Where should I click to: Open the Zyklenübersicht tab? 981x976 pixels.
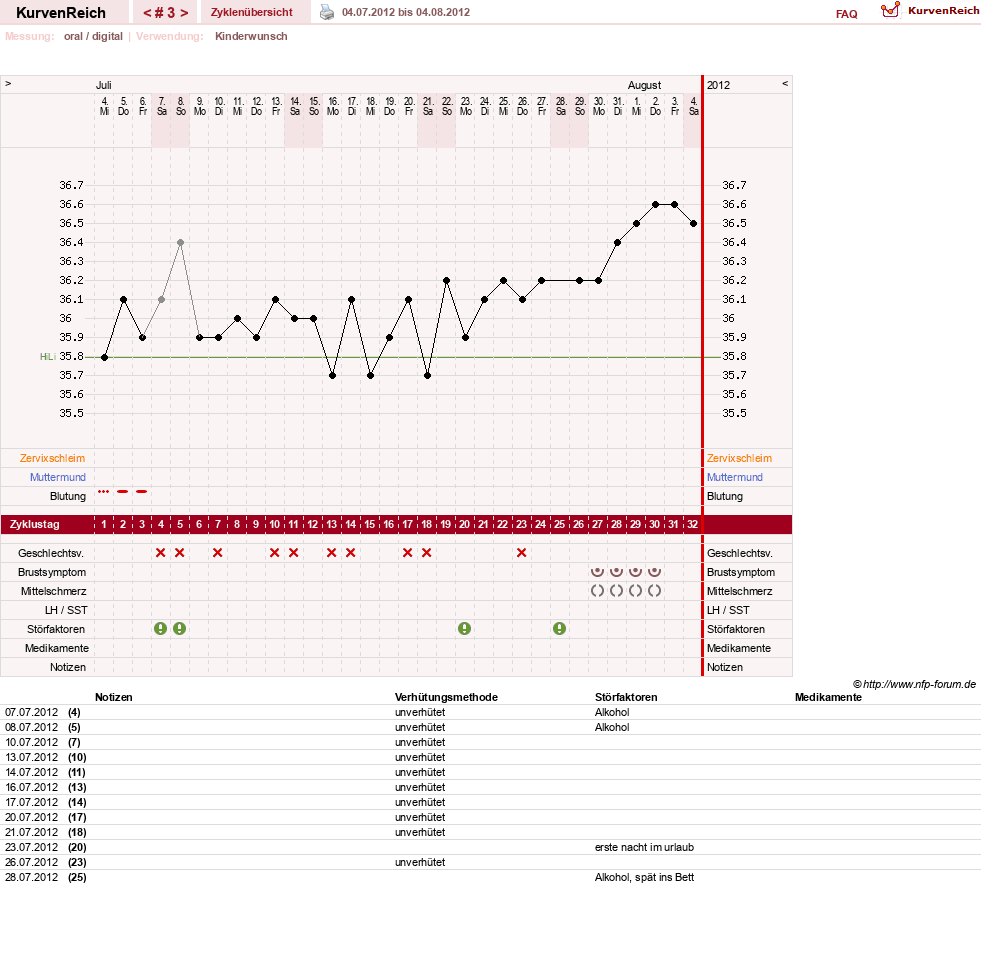coord(252,13)
